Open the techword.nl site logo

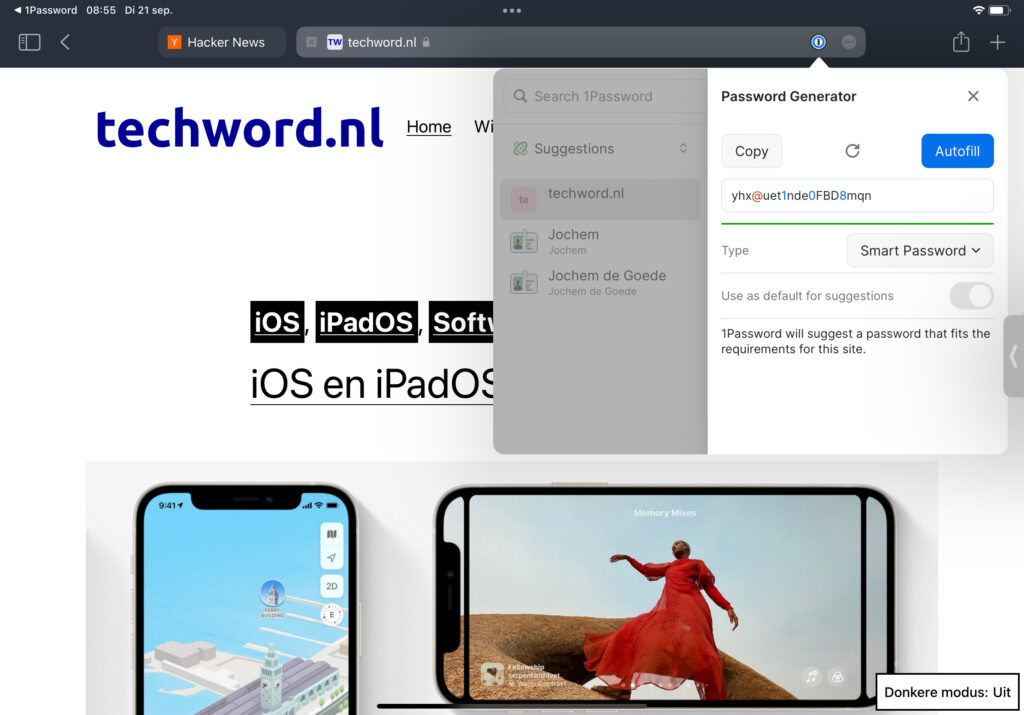[239, 127]
